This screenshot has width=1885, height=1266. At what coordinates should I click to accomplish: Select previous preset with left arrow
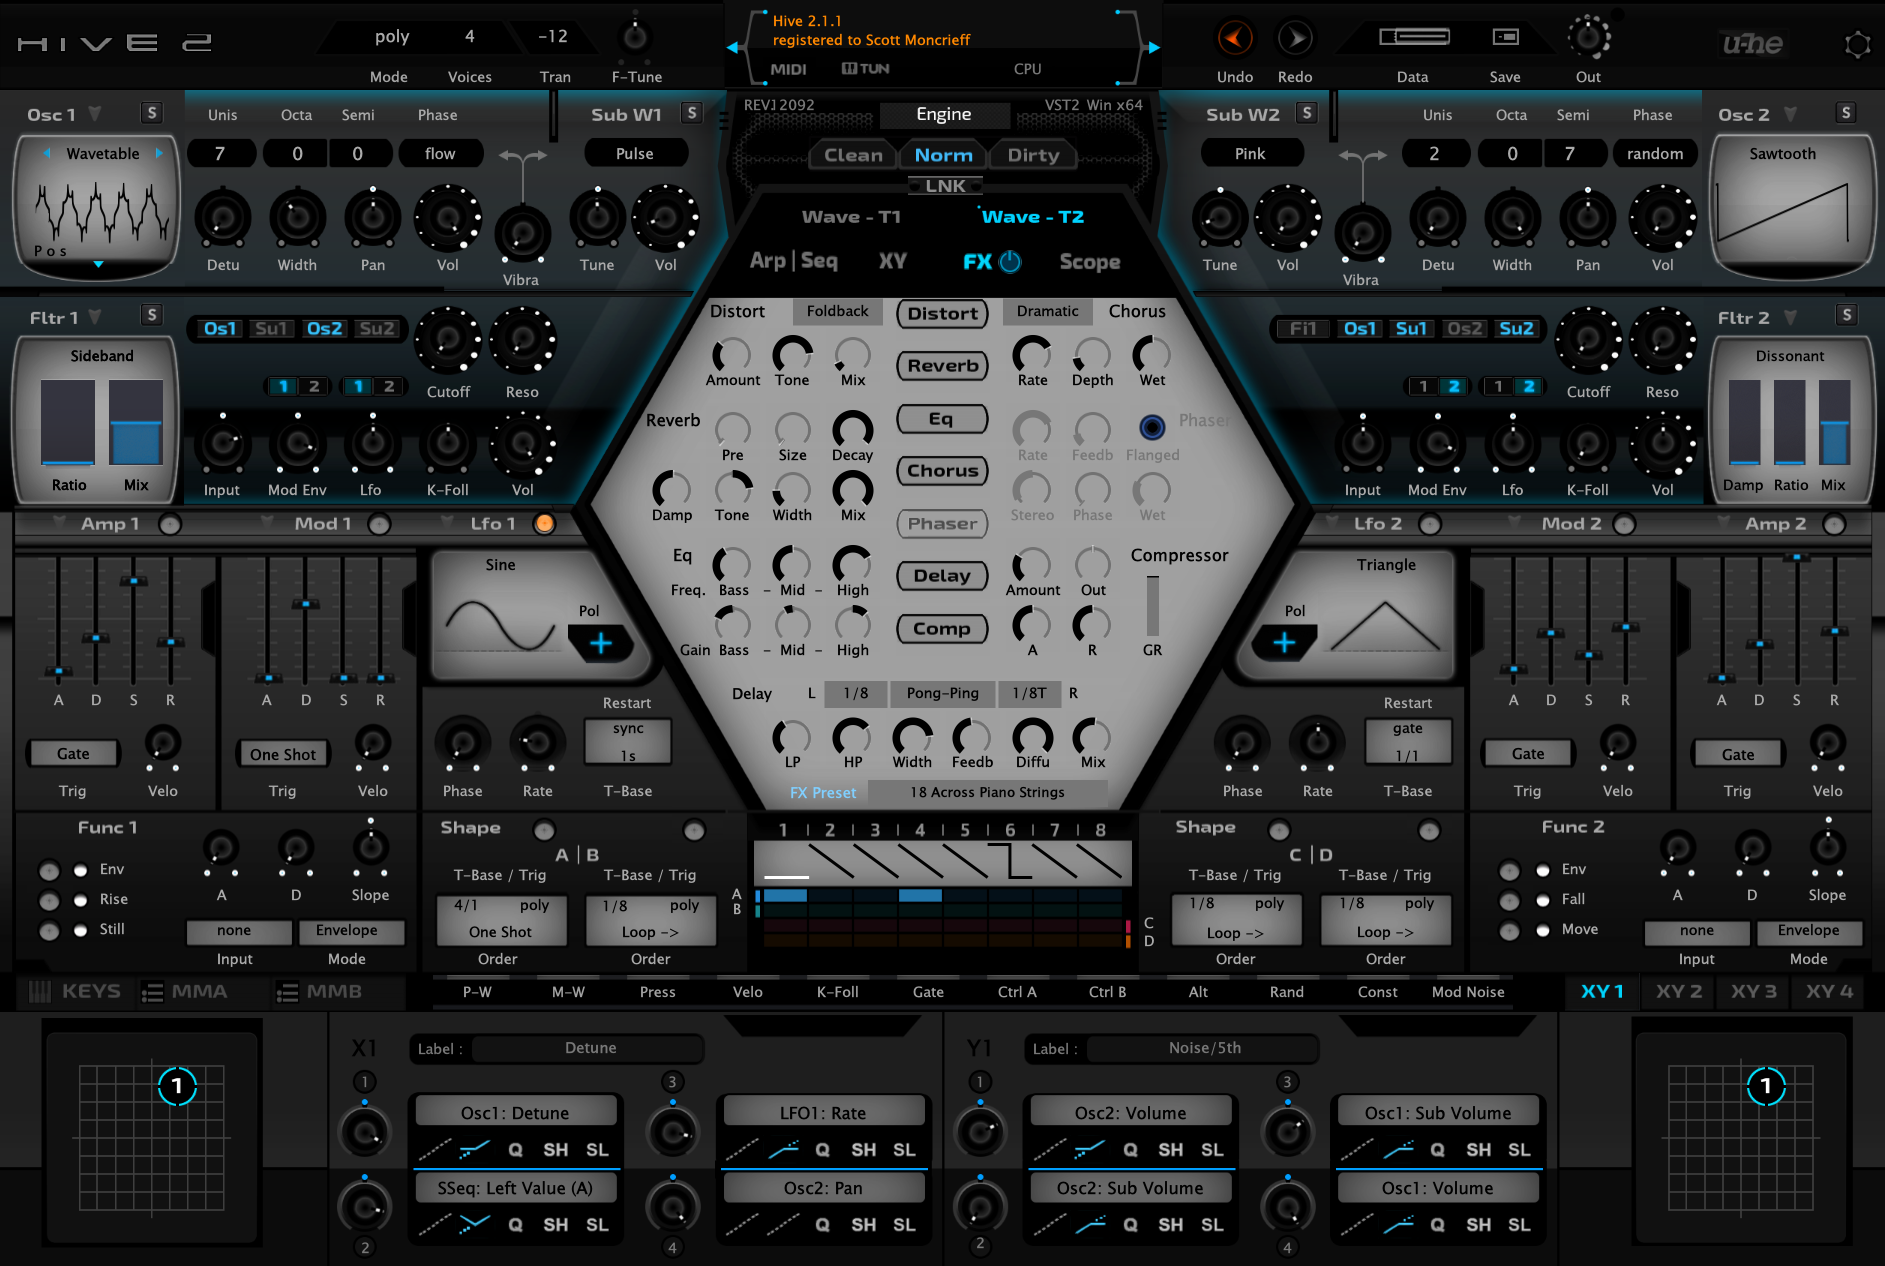pyautogui.click(x=733, y=47)
